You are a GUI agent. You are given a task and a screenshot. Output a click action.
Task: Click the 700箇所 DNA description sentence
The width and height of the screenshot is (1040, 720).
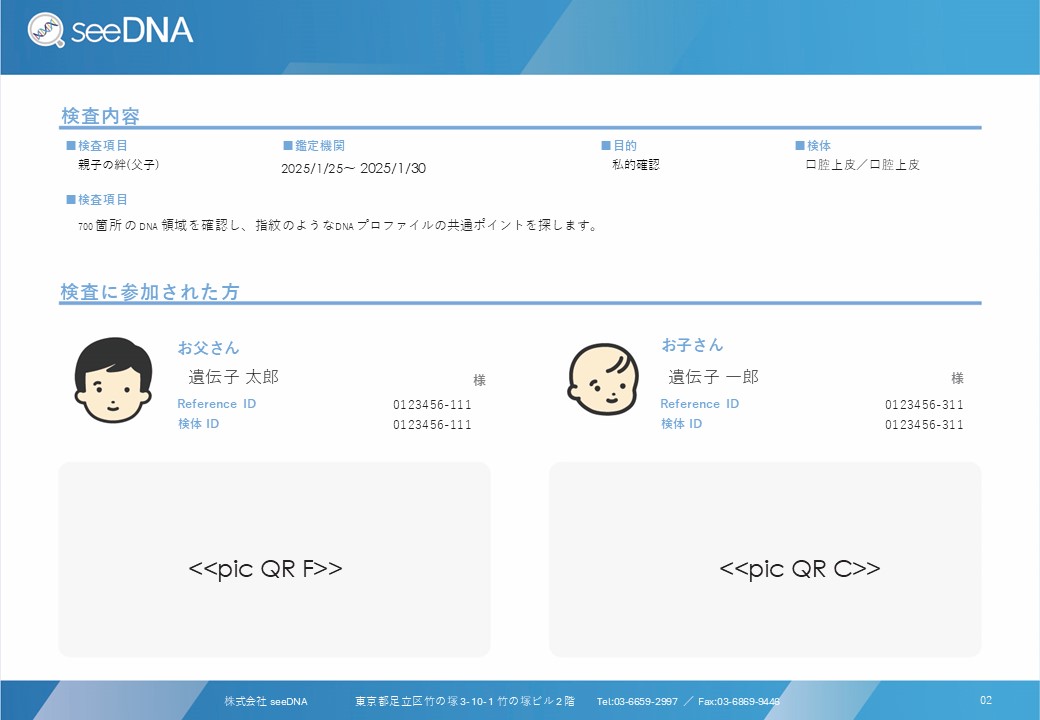(338, 226)
